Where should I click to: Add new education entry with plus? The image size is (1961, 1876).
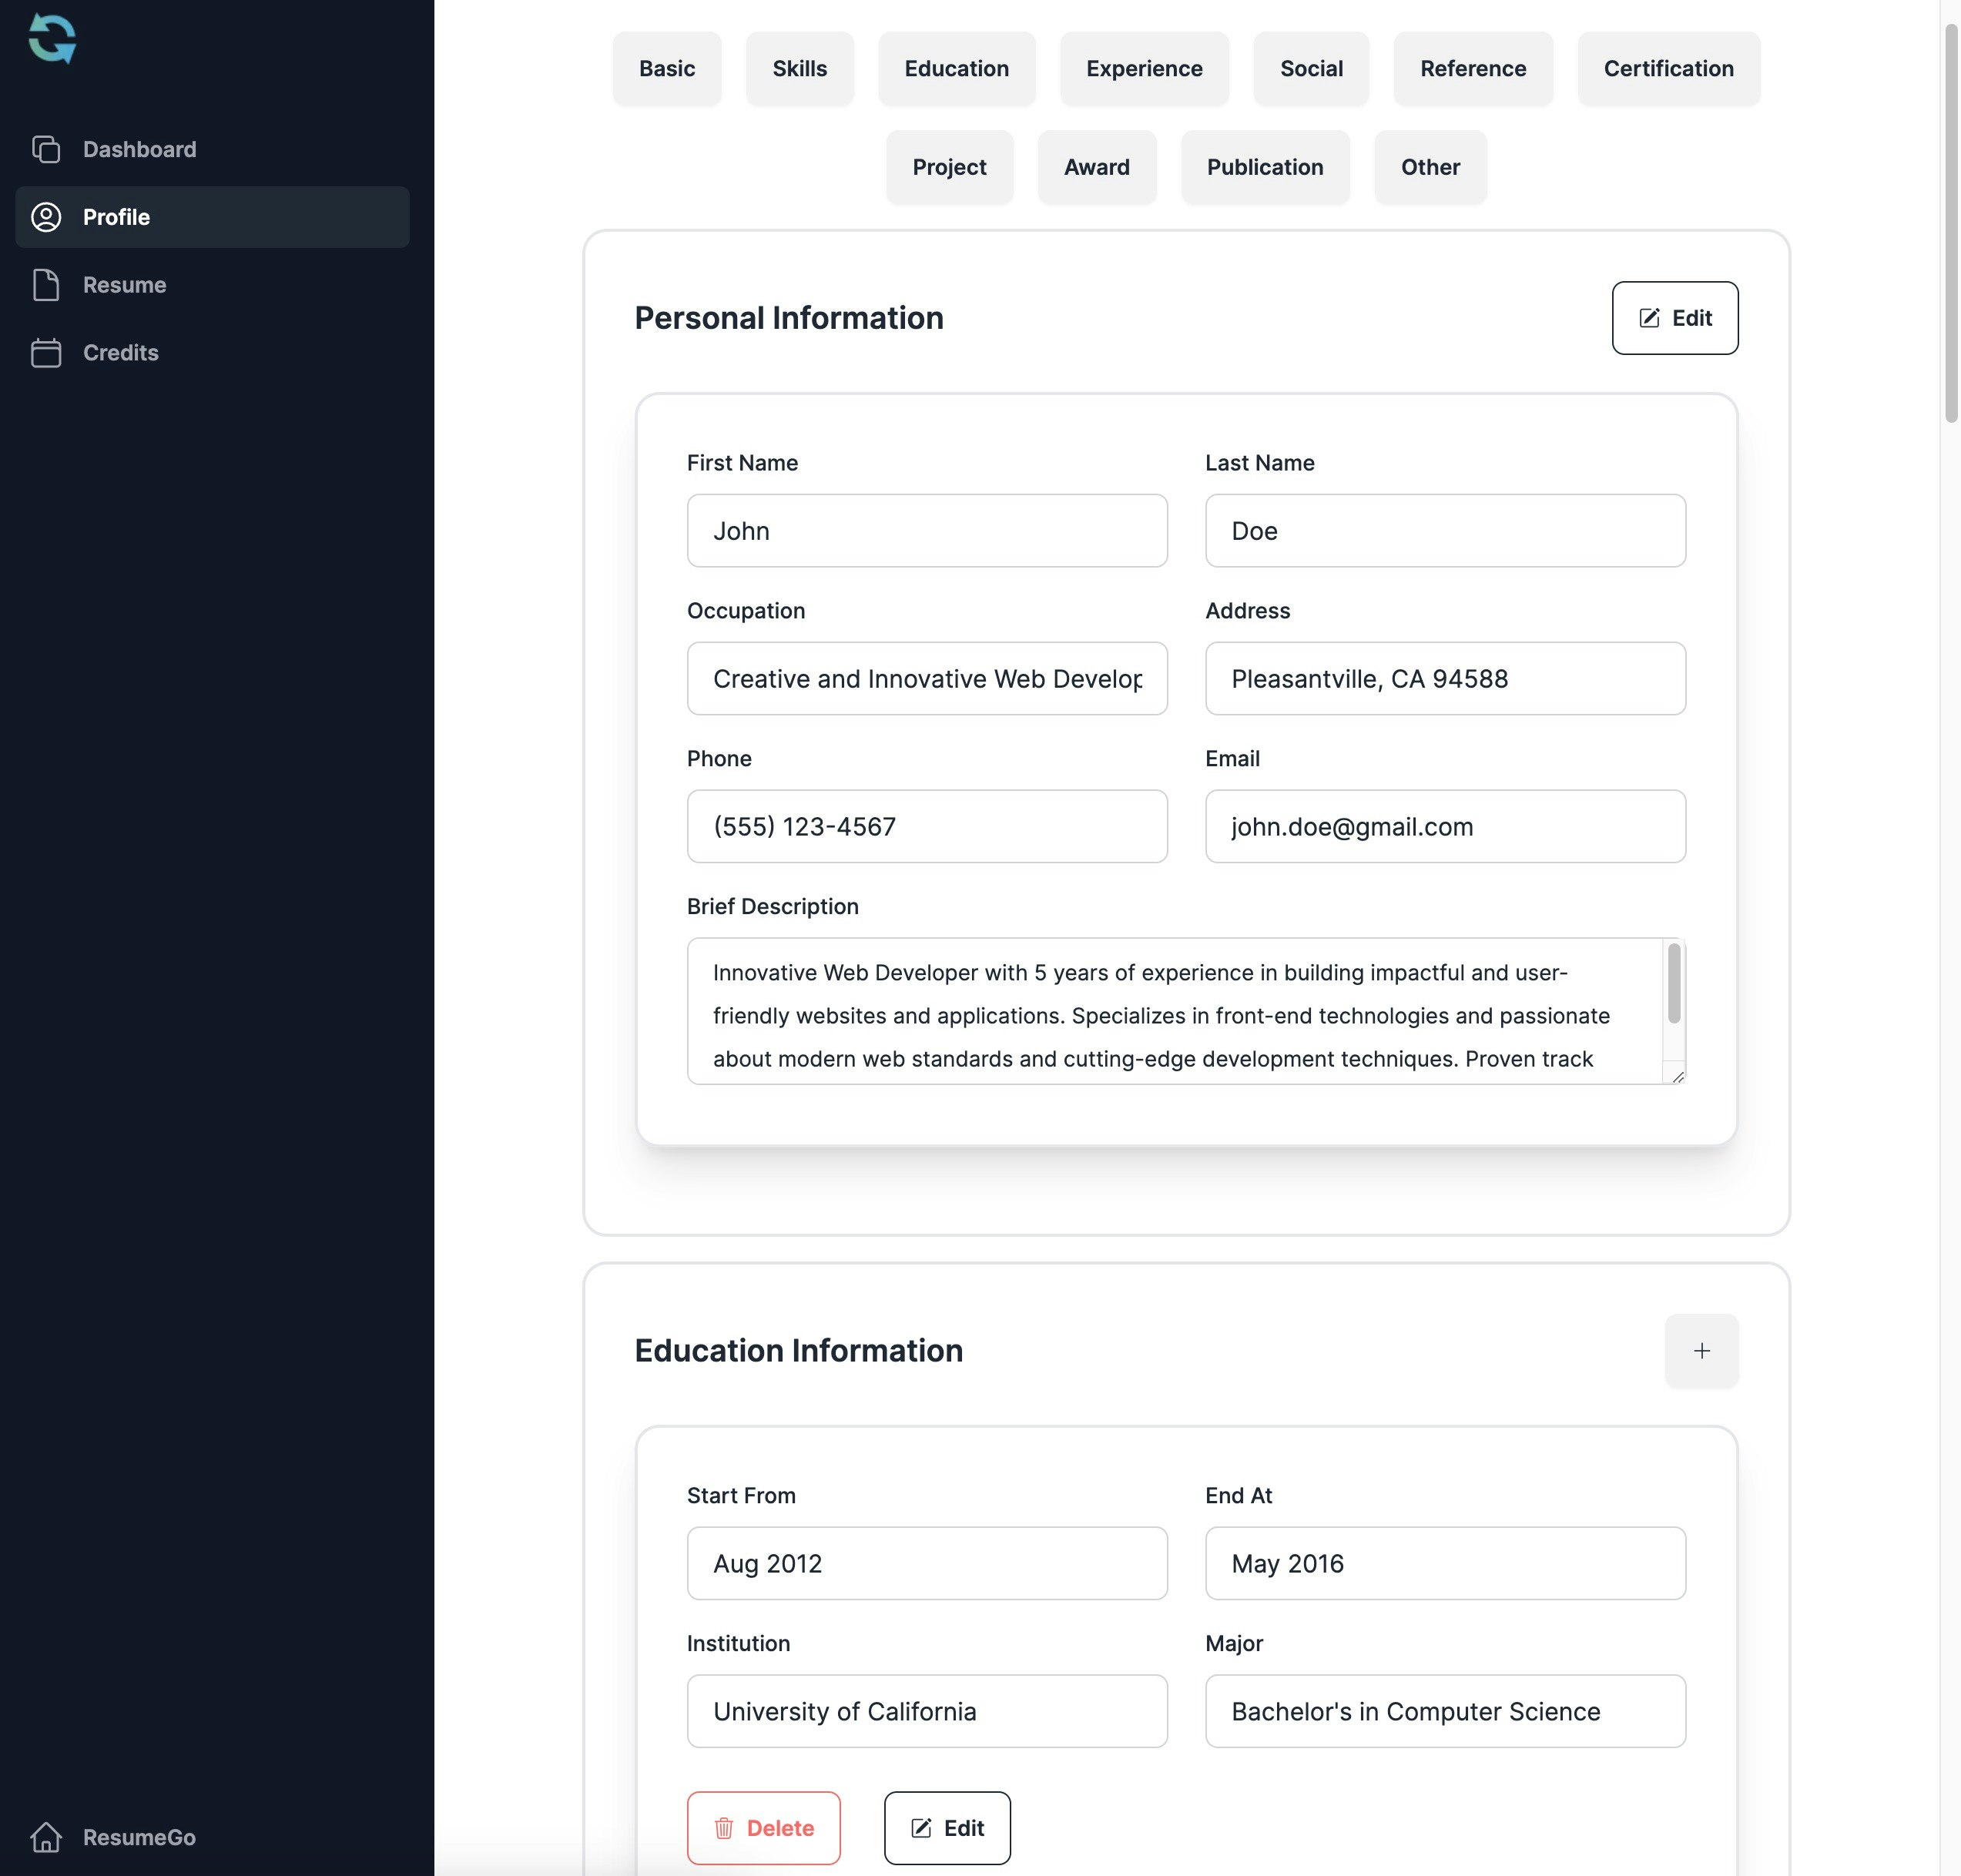(1701, 1351)
